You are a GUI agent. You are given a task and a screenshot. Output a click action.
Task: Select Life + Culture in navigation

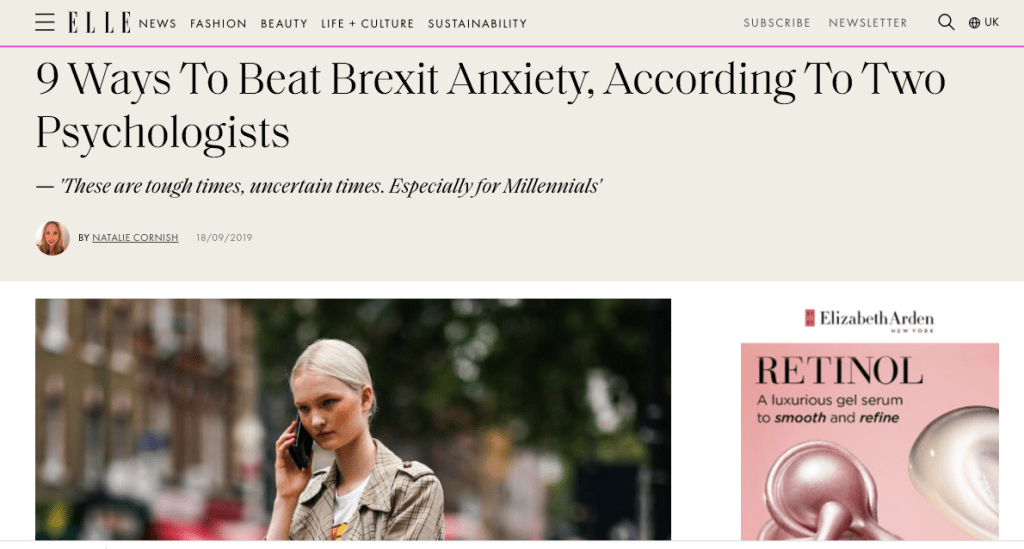(x=367, y=24)
